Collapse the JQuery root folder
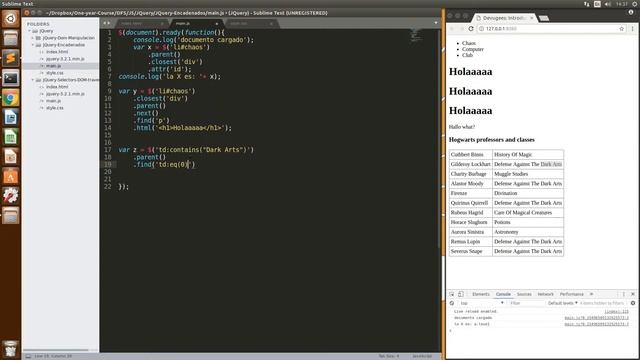The image size is (640, 360). click(30, 31)
